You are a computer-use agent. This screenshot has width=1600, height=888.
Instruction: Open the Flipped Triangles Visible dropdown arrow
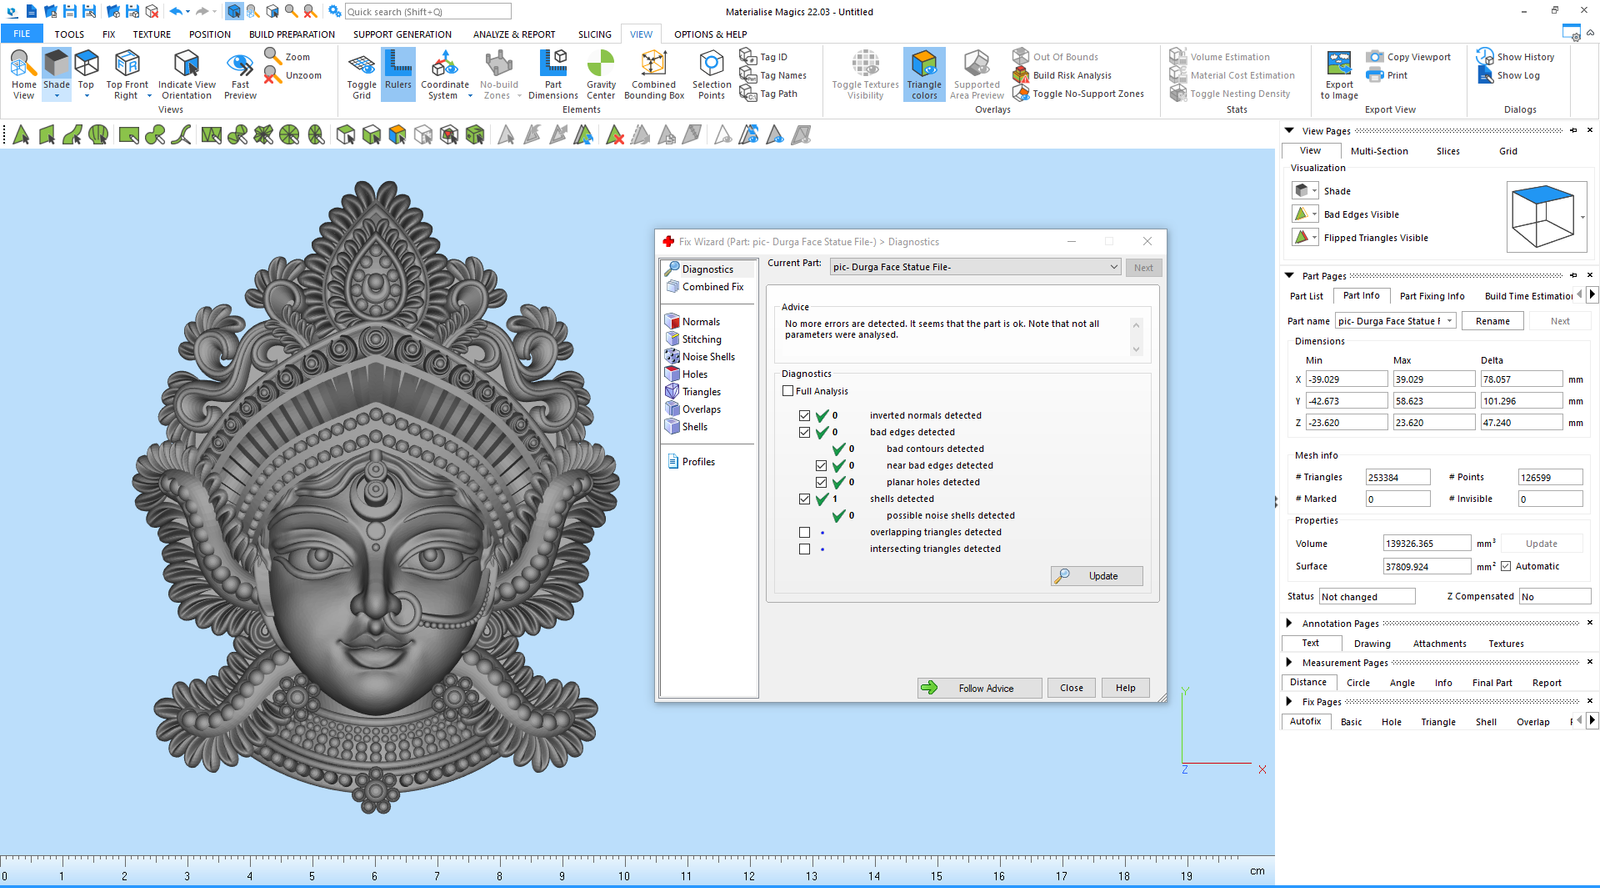coord(1314,238)
